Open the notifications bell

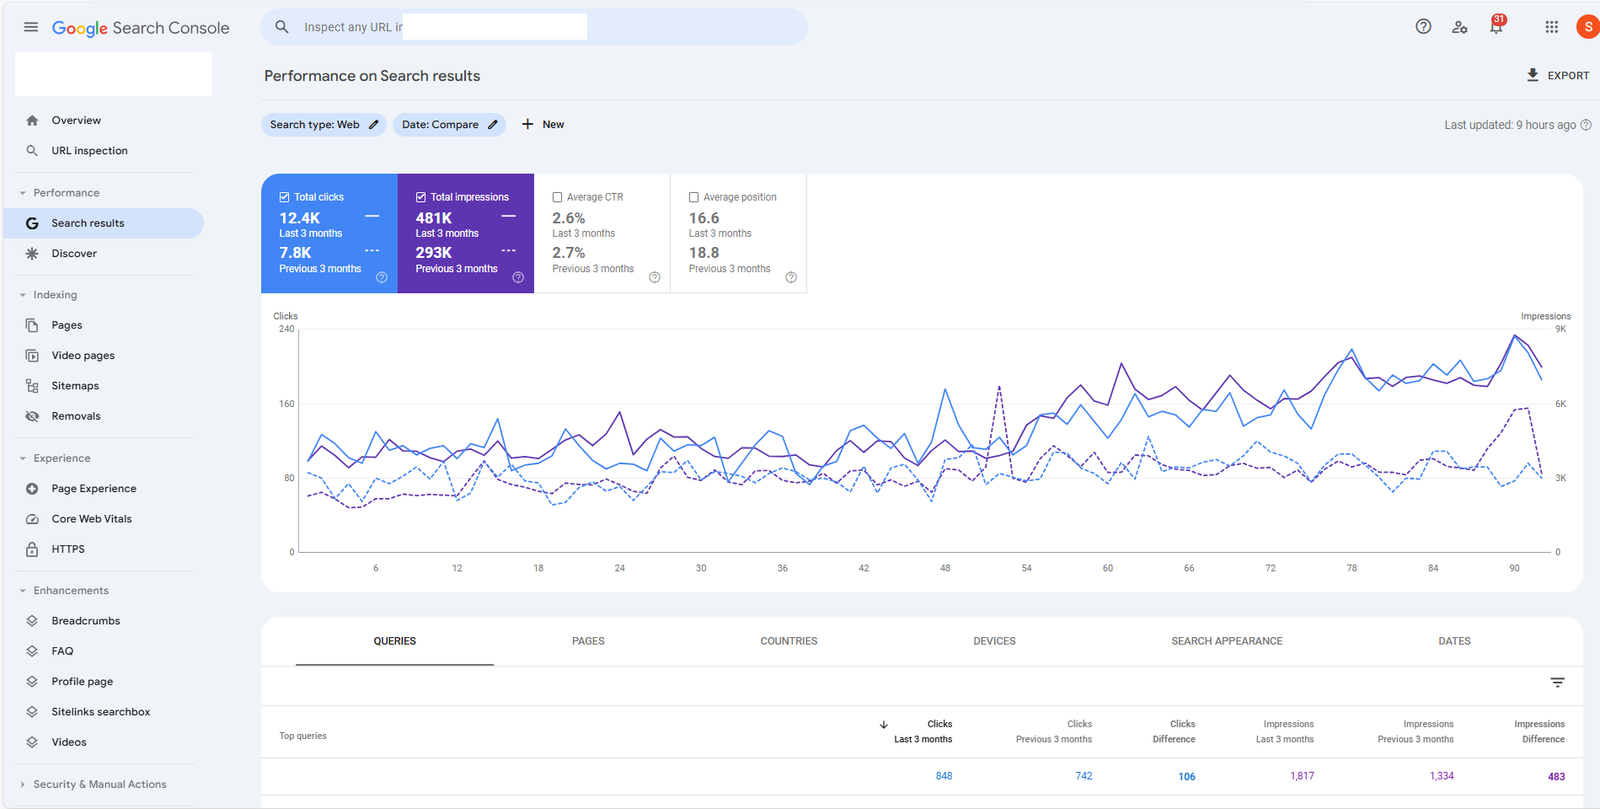(1496, 27)
